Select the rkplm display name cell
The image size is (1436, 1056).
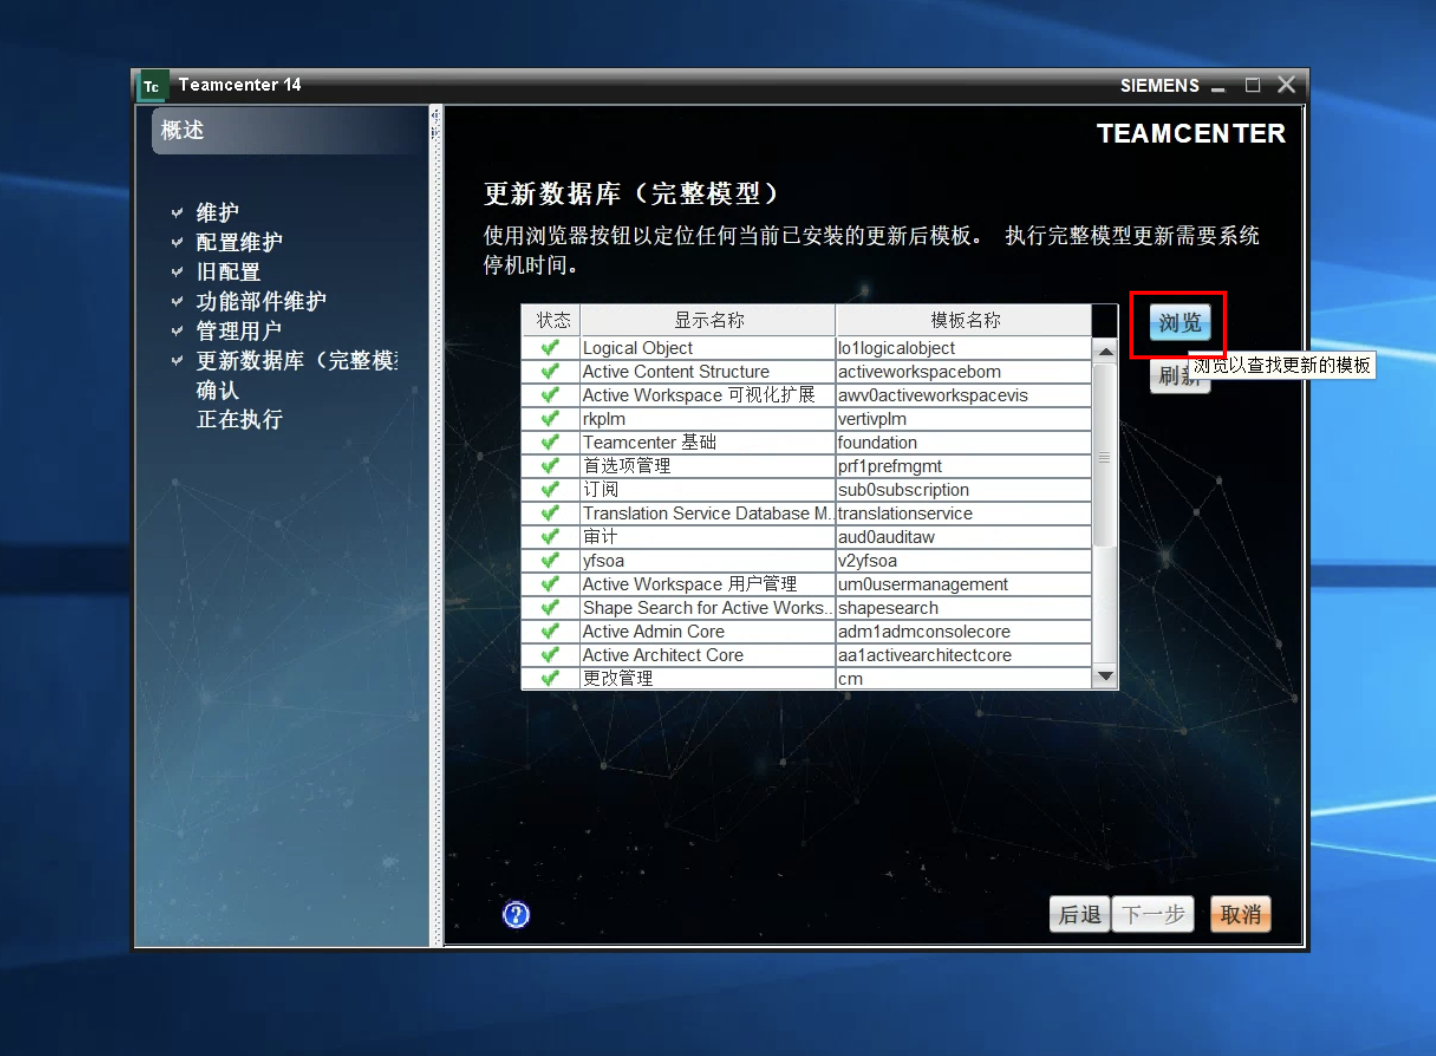coord(708,419)
